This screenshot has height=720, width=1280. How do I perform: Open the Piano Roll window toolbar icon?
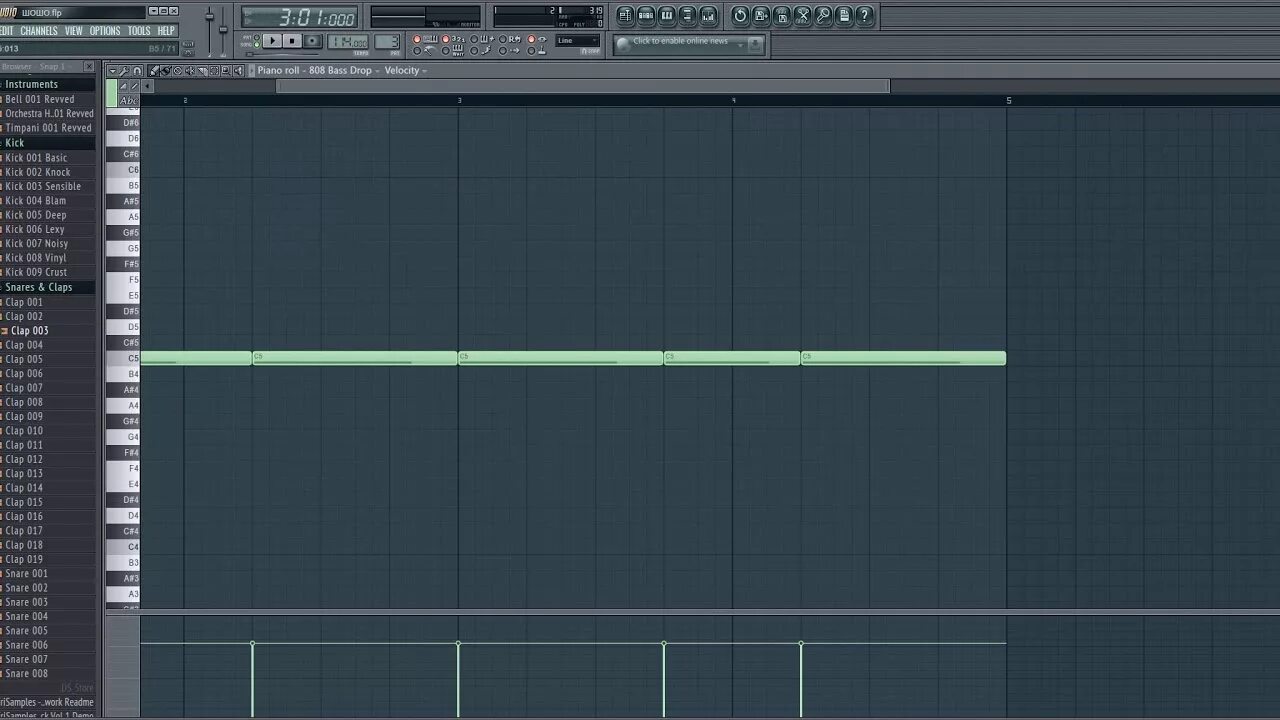pyautogui.click(x=667, y=15)
